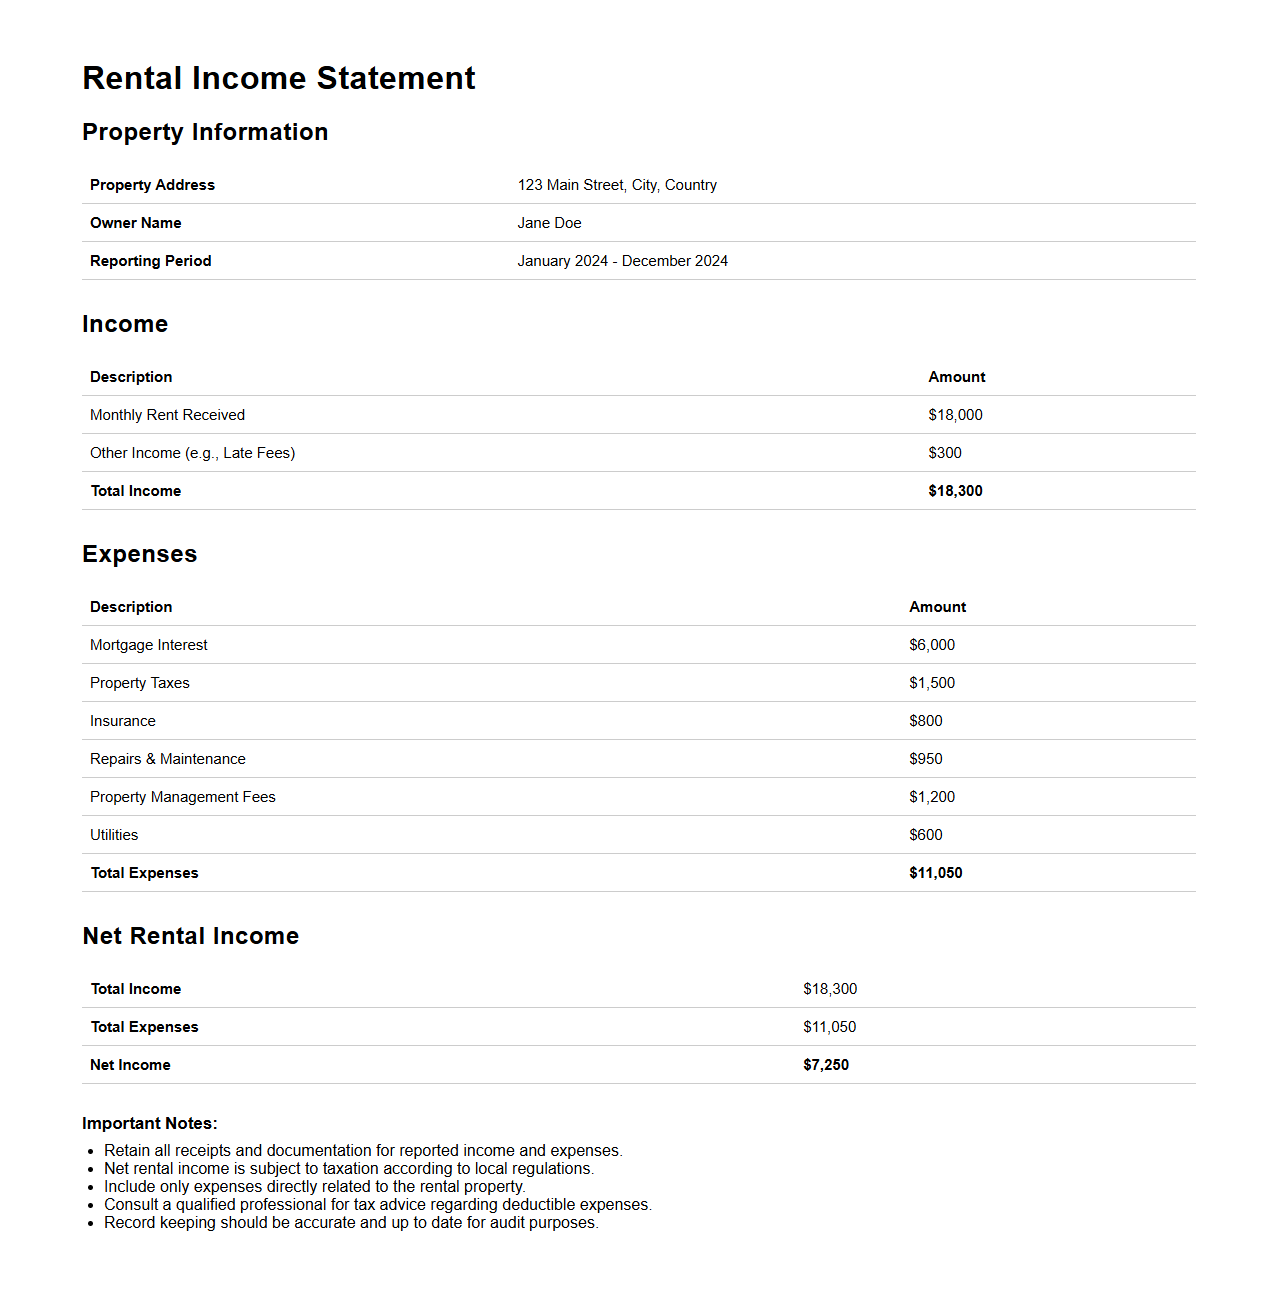1278x1300 pixels.
Task: Click the Mortgage Interest expense label
Action: pyautogui.click(x=148, y=645)
